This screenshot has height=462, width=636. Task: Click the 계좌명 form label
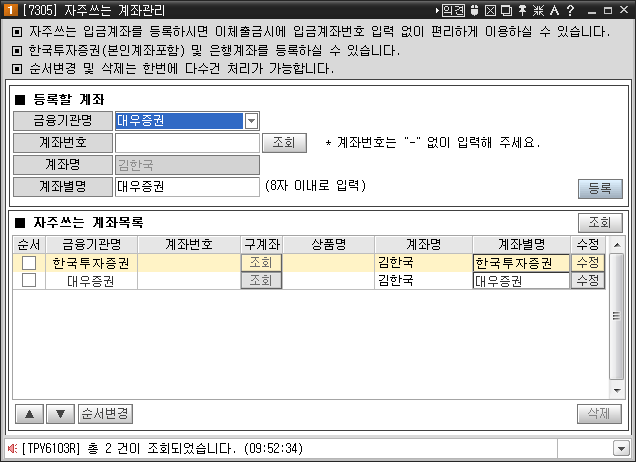click(63, 165)
